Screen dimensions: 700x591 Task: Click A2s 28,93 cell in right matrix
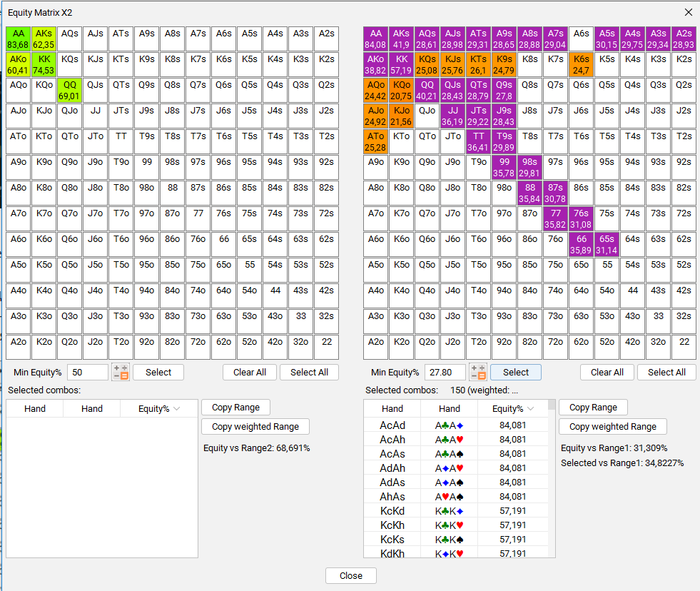click(684, 39)
